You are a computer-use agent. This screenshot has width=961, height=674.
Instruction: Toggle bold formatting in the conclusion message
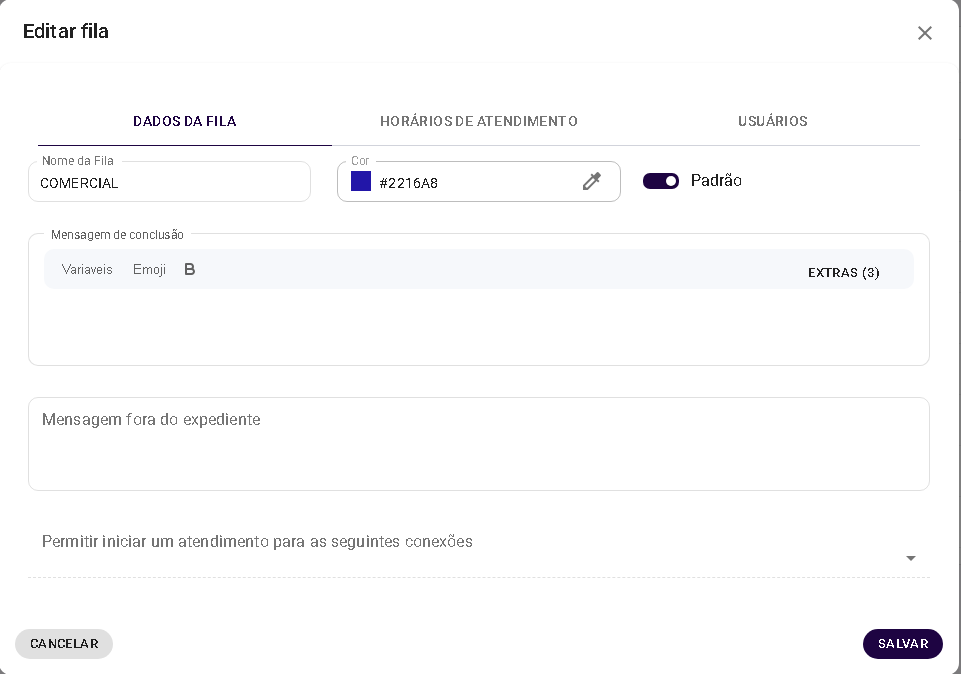pos(189,269)
